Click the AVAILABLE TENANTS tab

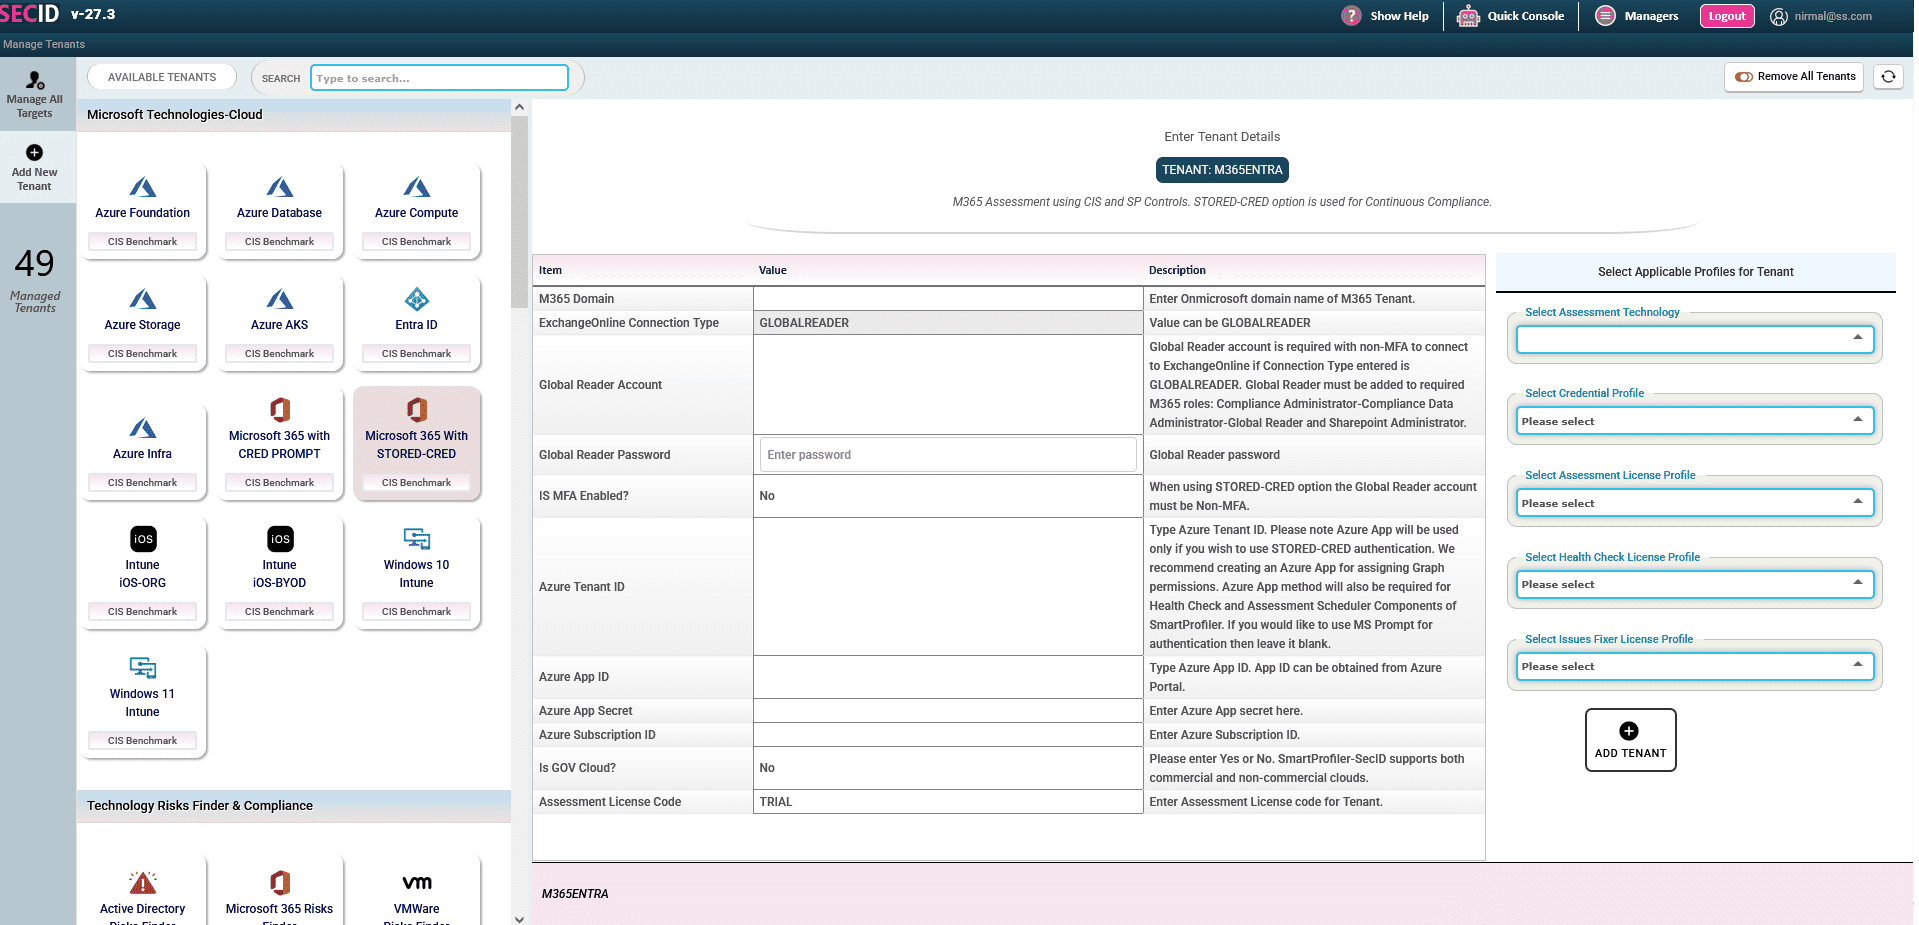[x=162, y=77]
